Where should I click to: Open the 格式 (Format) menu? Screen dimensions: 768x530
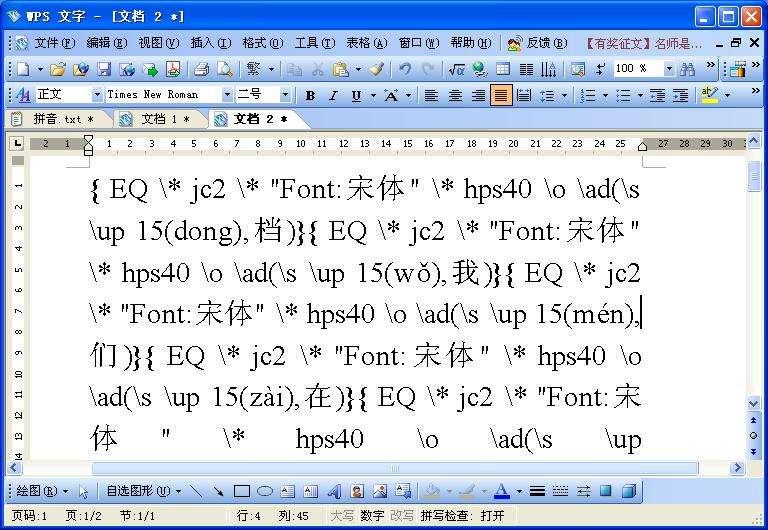coord(263,43)
